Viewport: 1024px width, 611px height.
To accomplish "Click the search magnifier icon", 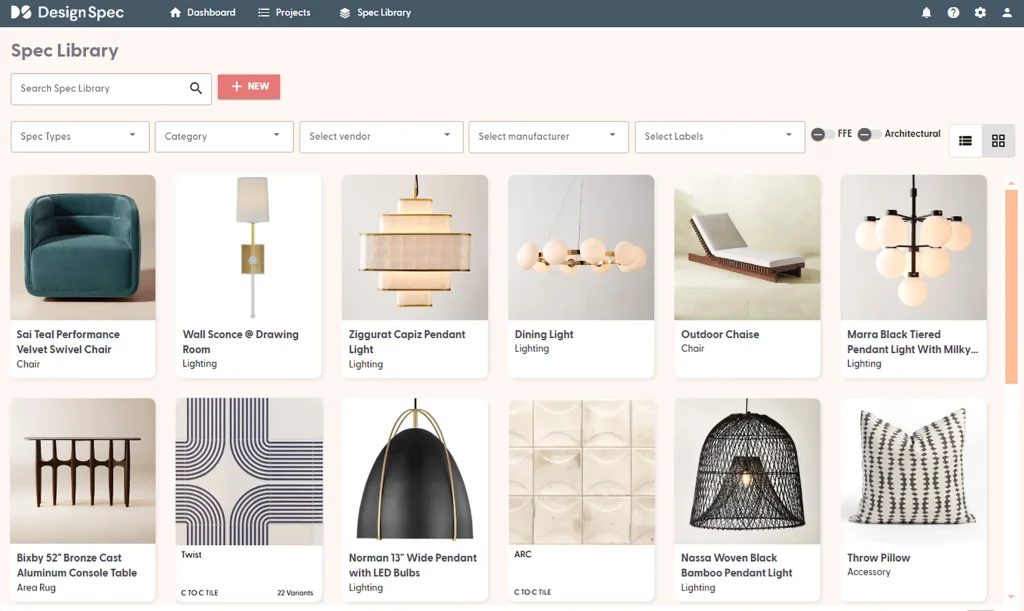I will 196,88.
